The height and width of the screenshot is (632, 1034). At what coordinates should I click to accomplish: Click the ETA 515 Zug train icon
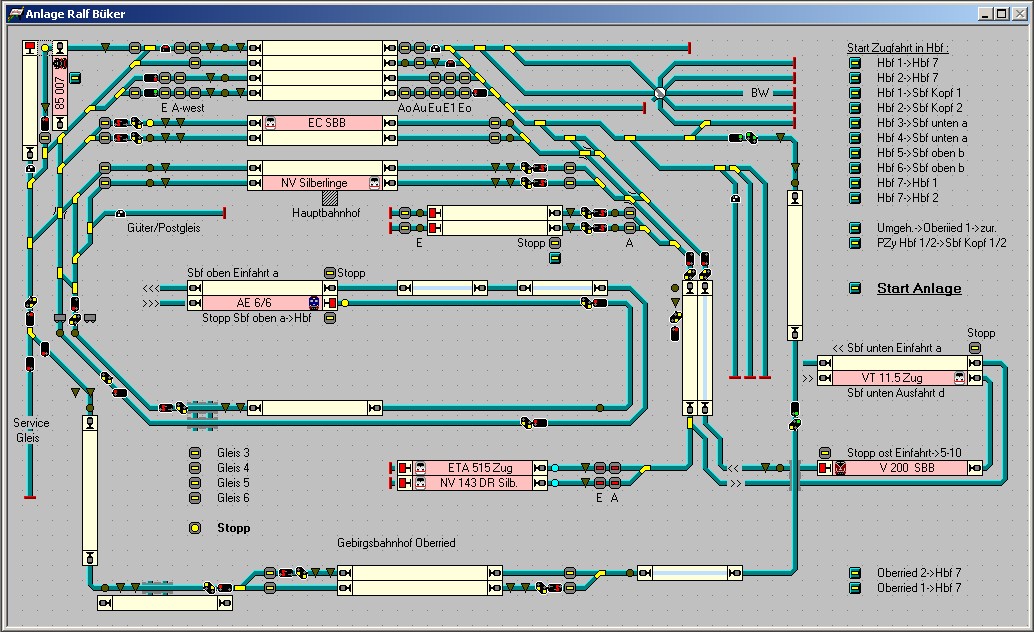point(421,468)
